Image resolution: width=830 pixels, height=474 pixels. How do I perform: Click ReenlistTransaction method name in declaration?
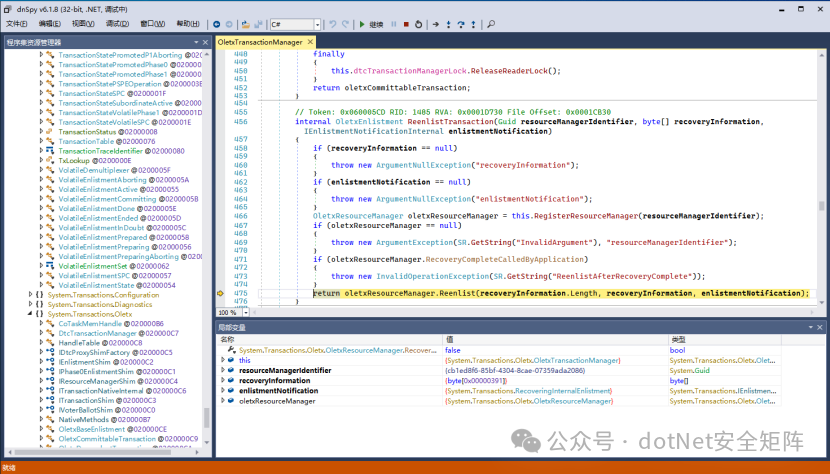[x=449, y=121]
